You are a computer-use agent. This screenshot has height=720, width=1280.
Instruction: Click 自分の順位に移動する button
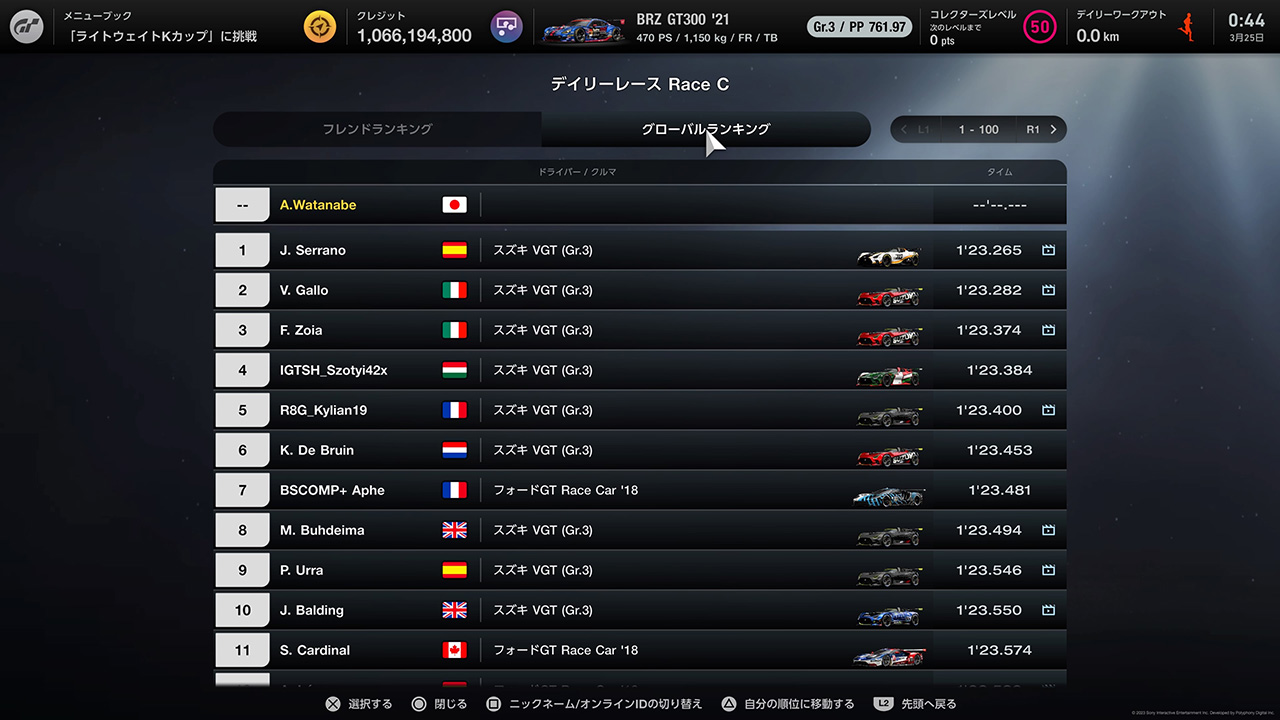[788, 704]
